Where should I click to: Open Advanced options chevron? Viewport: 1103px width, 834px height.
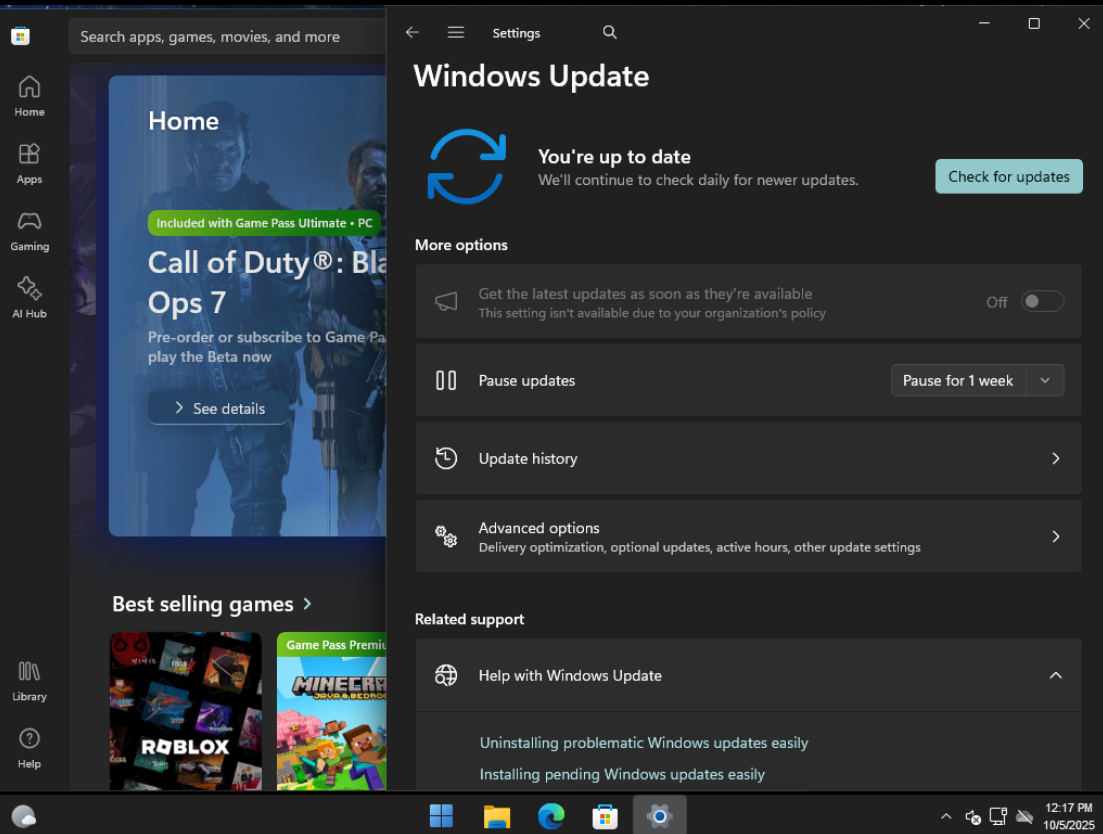click(x=1055, y=537)
